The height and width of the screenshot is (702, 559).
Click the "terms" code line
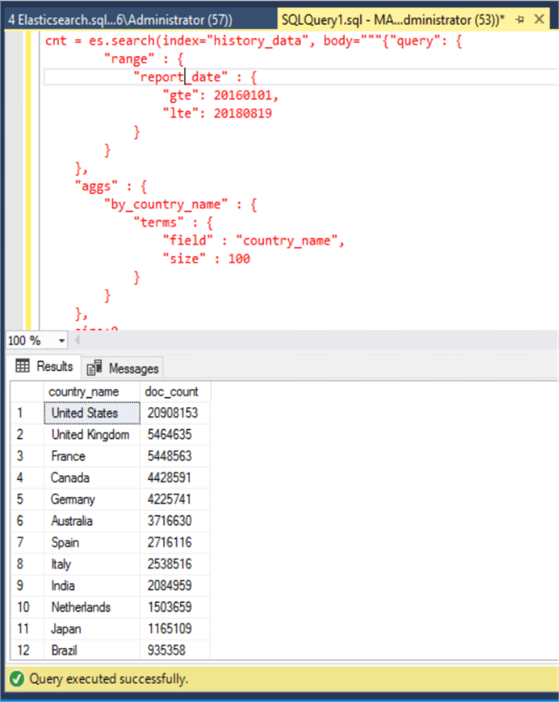[x=173, y=223]
